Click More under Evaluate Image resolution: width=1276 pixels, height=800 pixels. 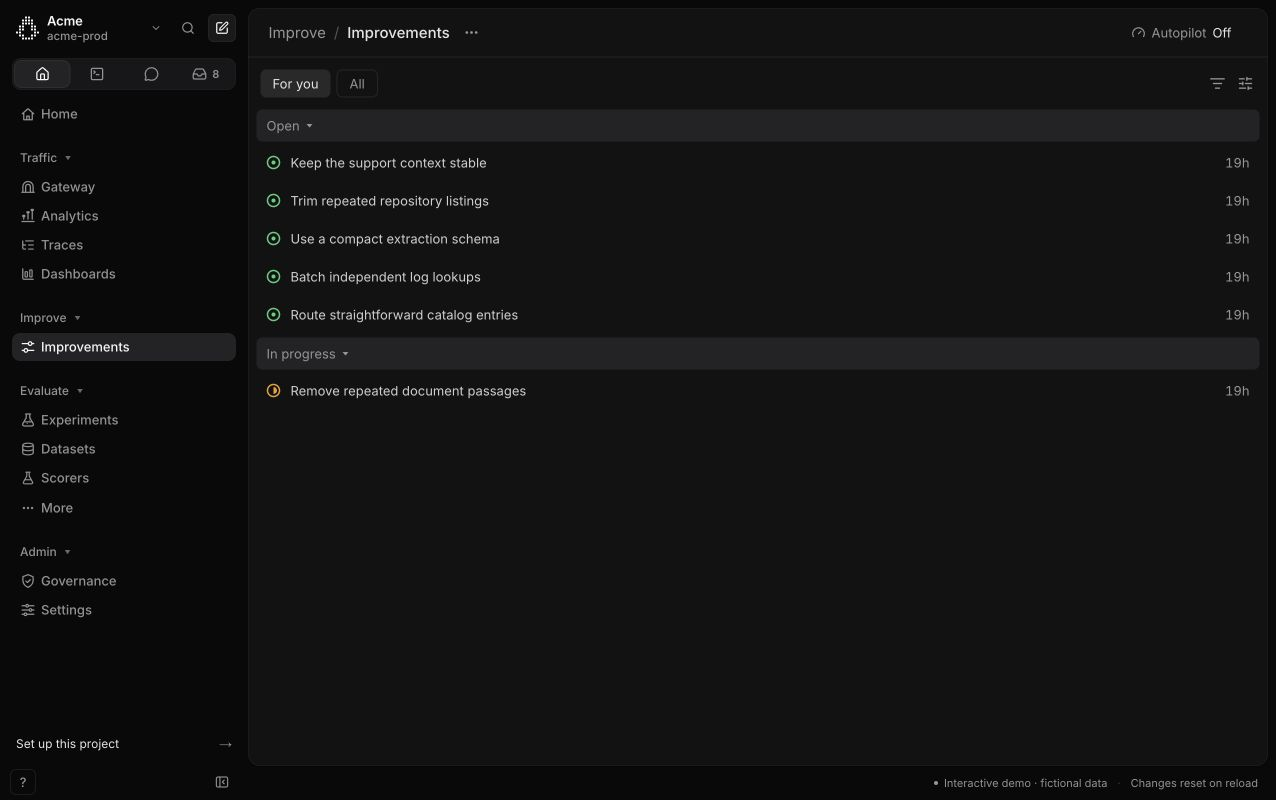pyautogui.click(x=124, y=508)
